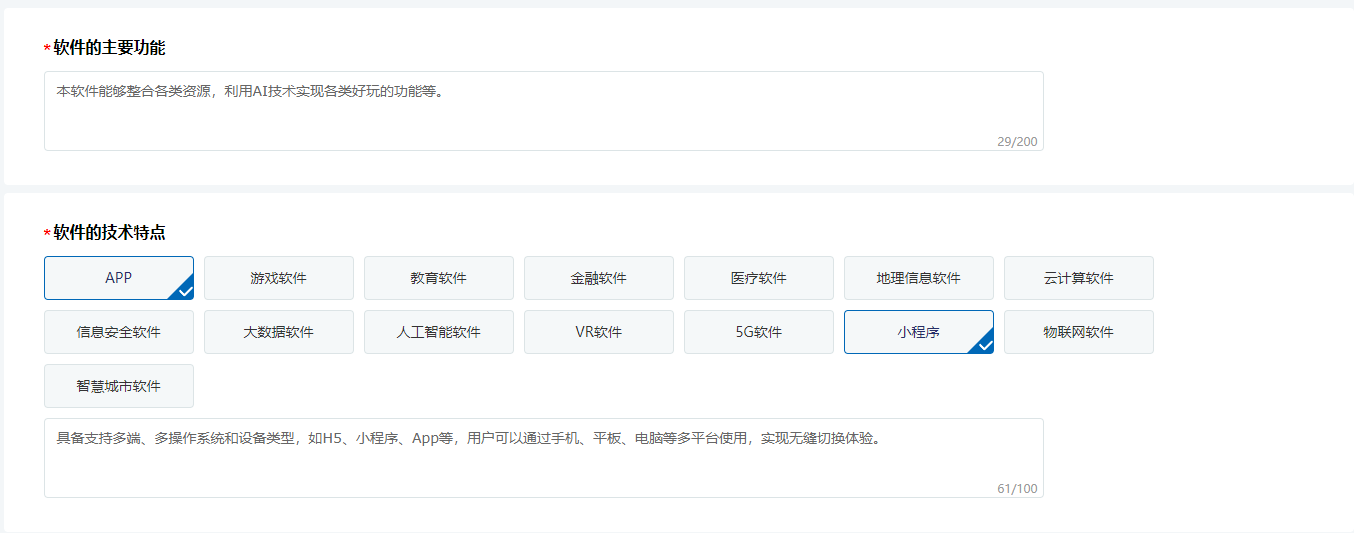
Task: Select the 5G软件 tag
Action: coord(758,332)
